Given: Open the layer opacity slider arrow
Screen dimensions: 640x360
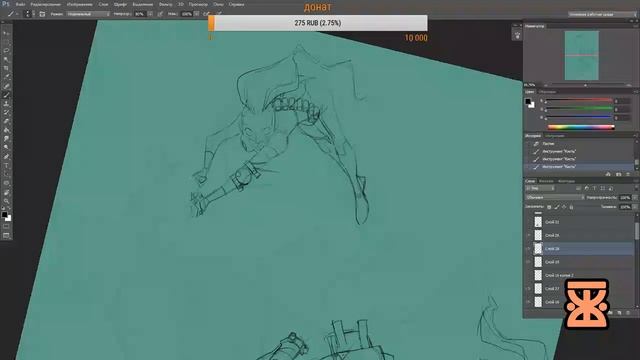Looking at the screenshot, I should [635, 198].
